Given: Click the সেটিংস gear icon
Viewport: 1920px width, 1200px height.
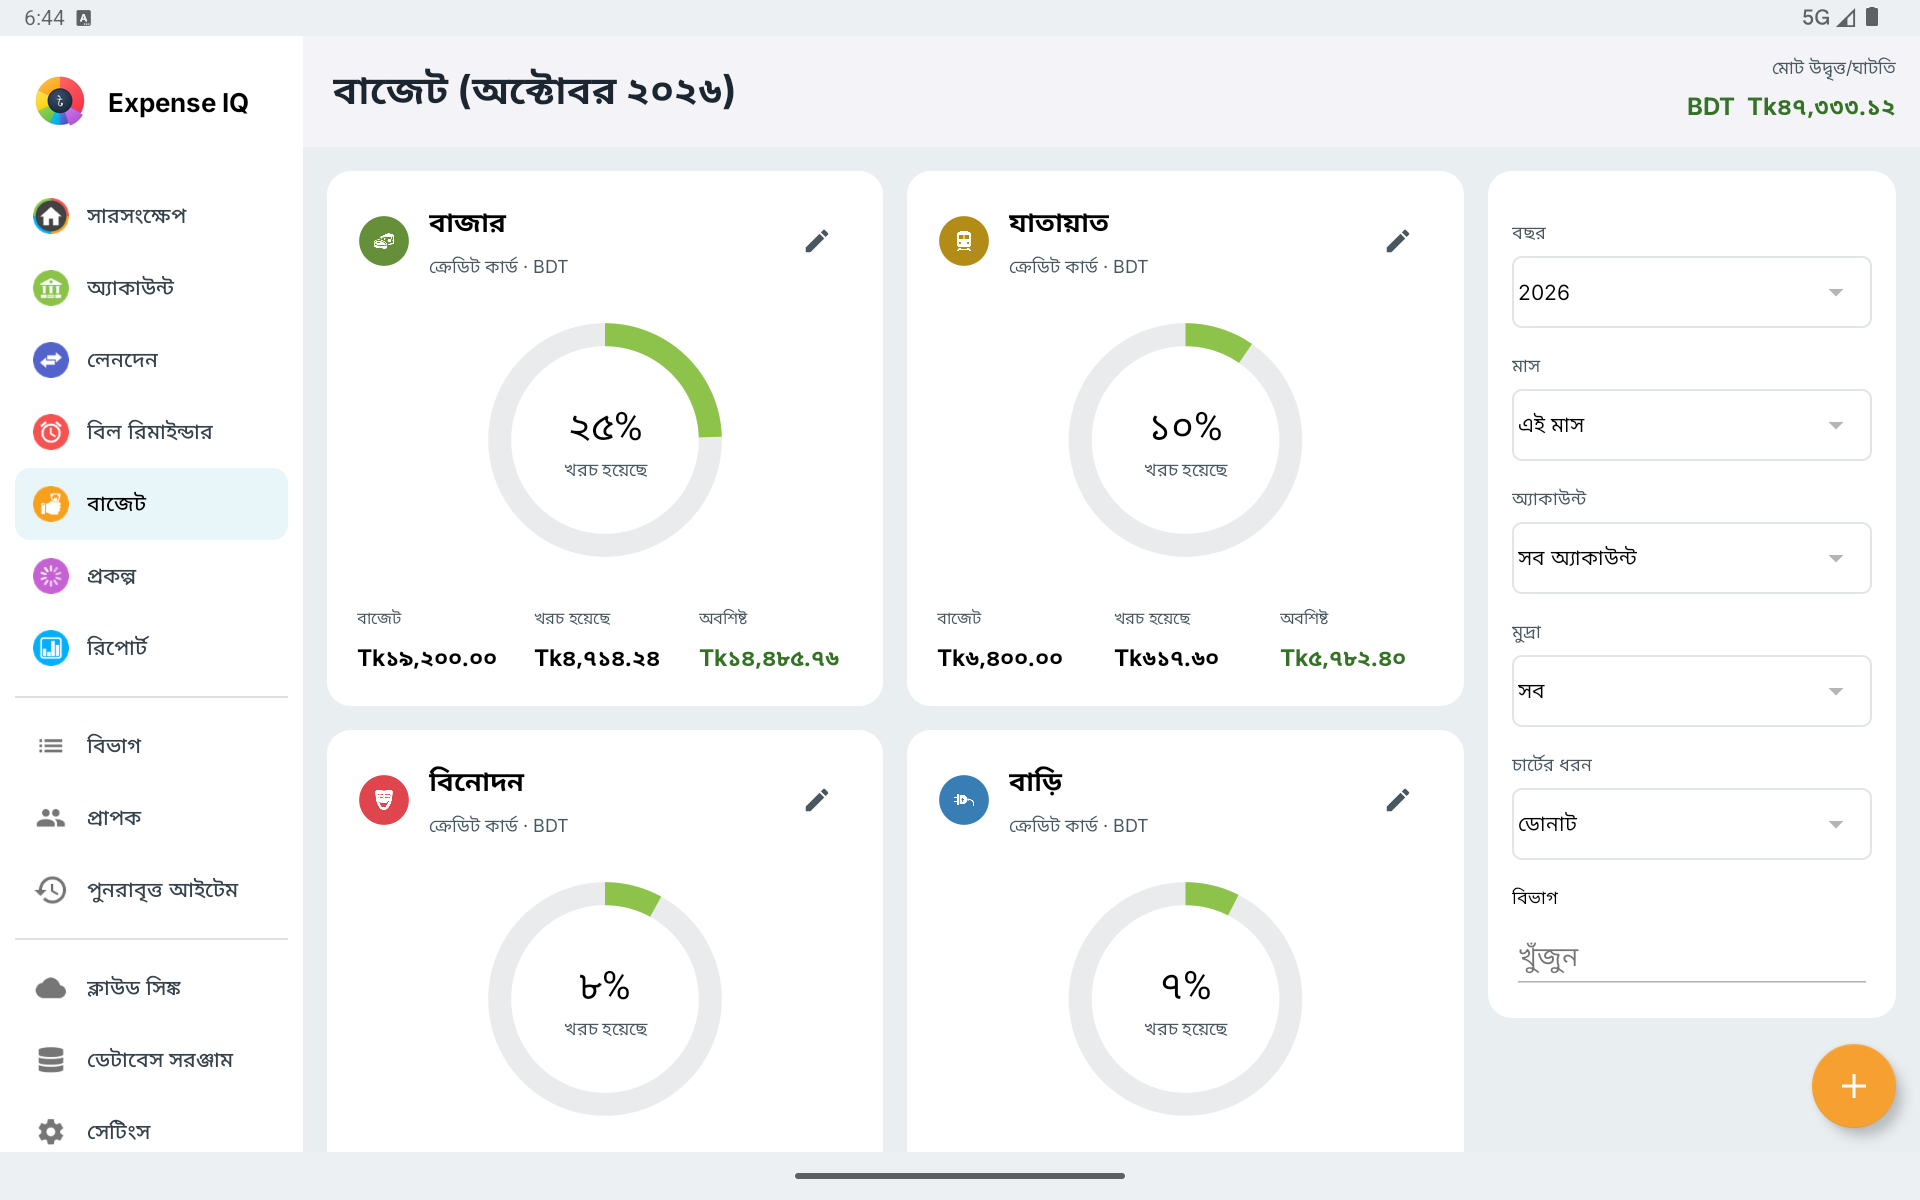Looking at the screenshot, I should click(x=51, y=1132).
